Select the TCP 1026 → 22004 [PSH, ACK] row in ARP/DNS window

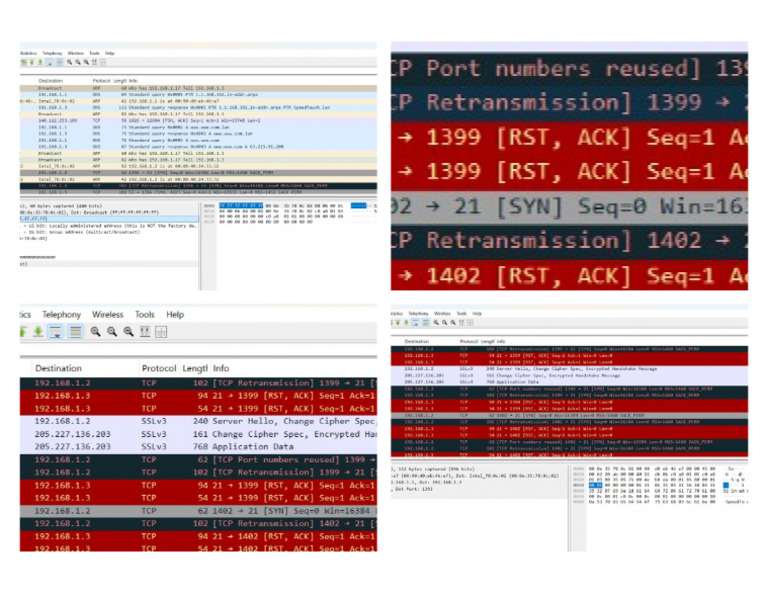(x=198, y=120)
